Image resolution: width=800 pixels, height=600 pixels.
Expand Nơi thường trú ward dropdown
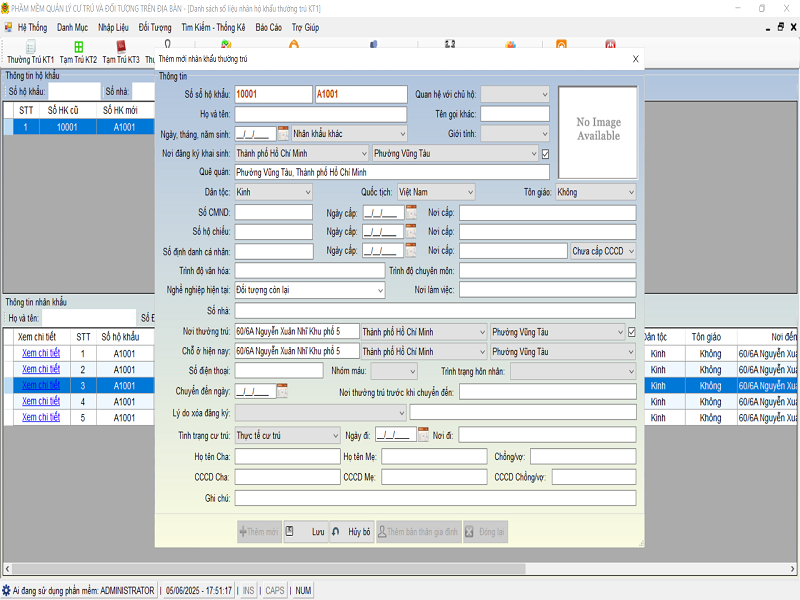(x=558, y=332)
